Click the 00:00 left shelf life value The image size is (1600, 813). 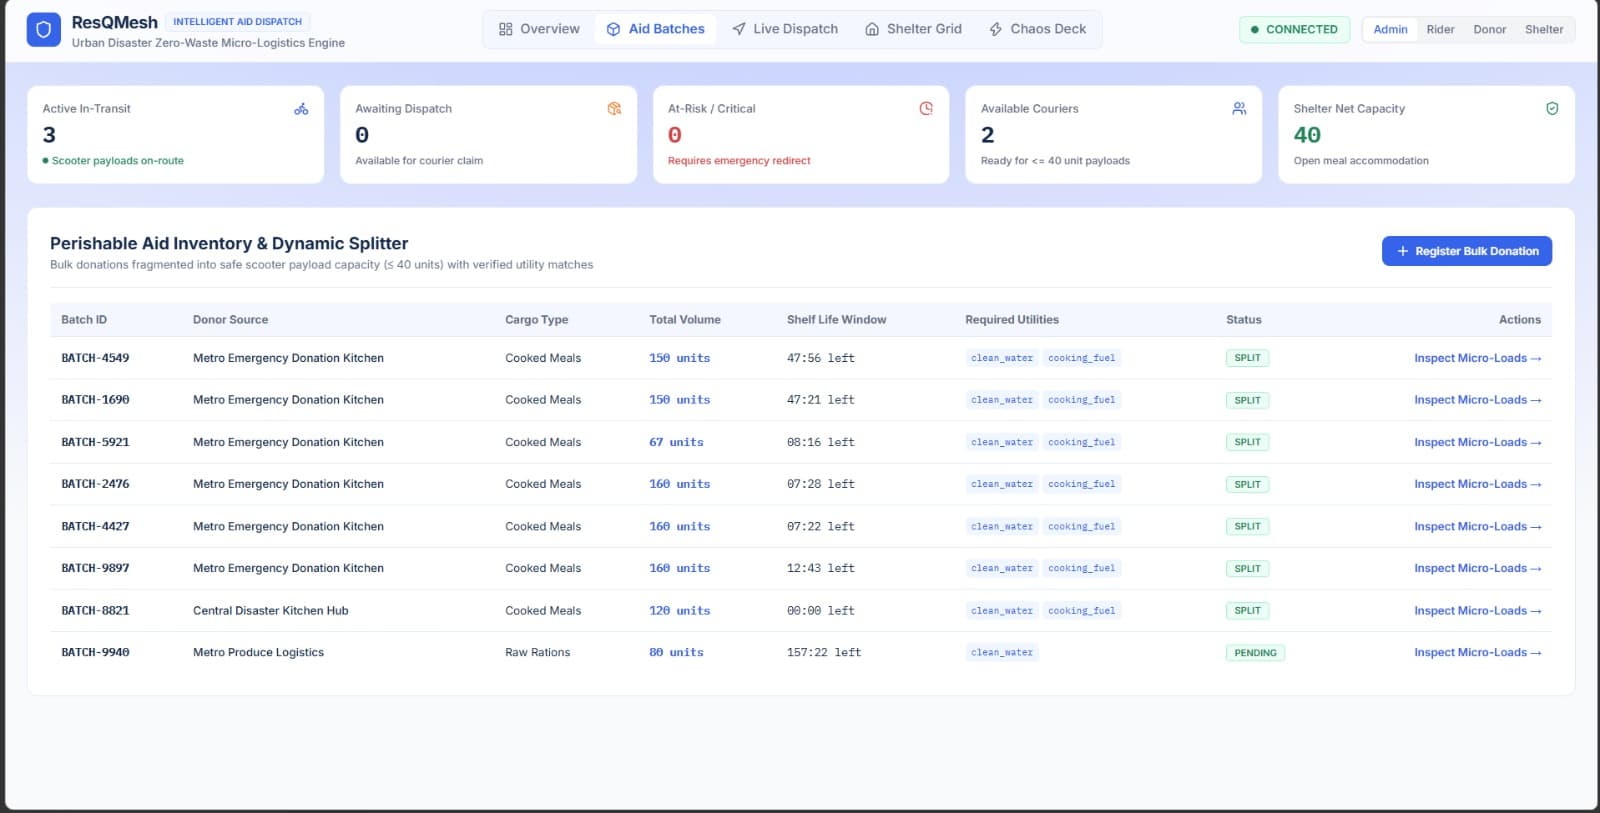tap(821, 611)
